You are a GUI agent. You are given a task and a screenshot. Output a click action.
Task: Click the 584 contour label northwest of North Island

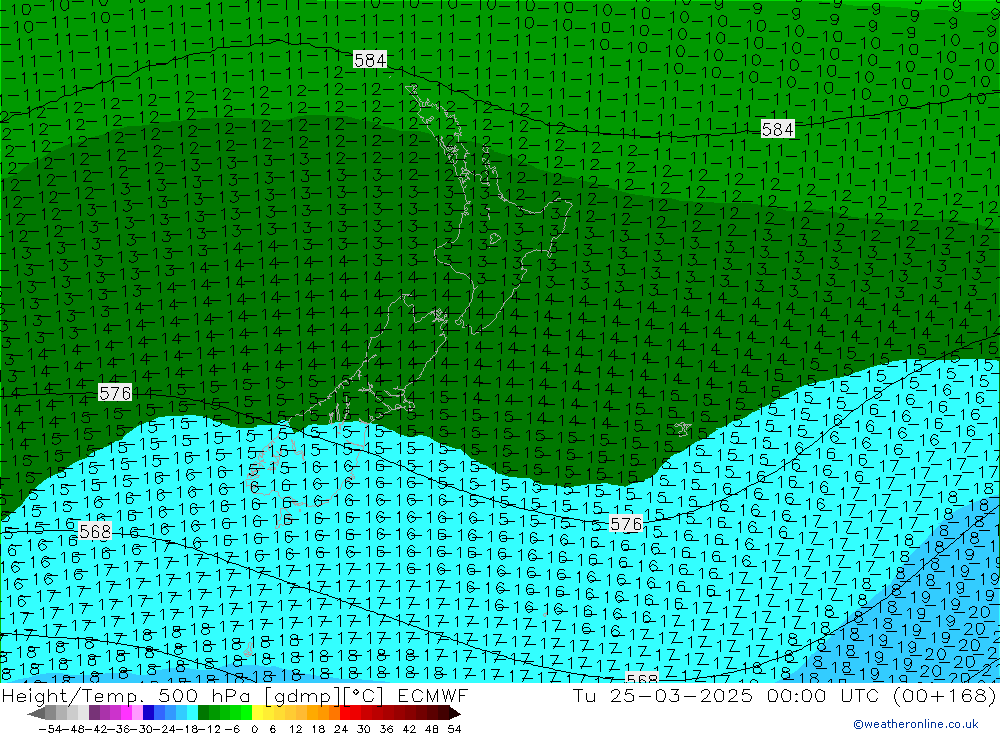click(x=370, y=60)
